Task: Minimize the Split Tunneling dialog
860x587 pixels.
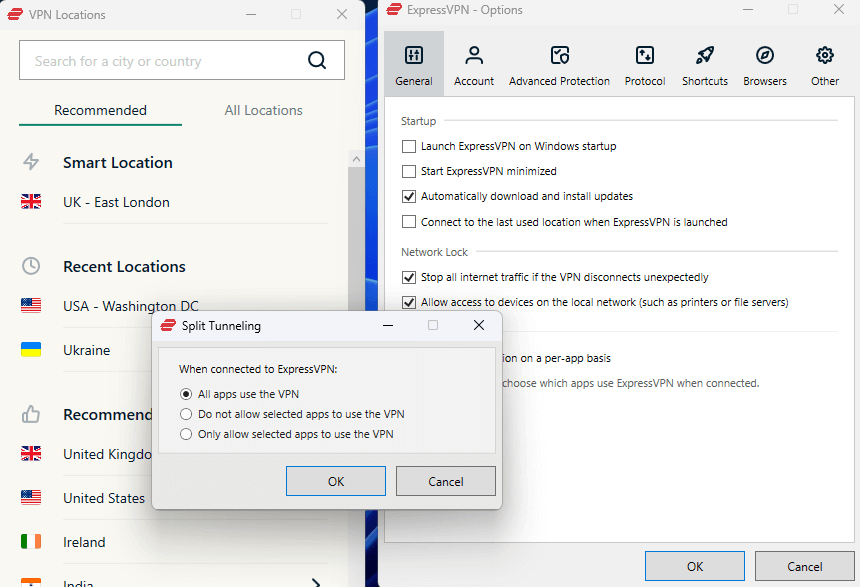Action: click(388, 325)
